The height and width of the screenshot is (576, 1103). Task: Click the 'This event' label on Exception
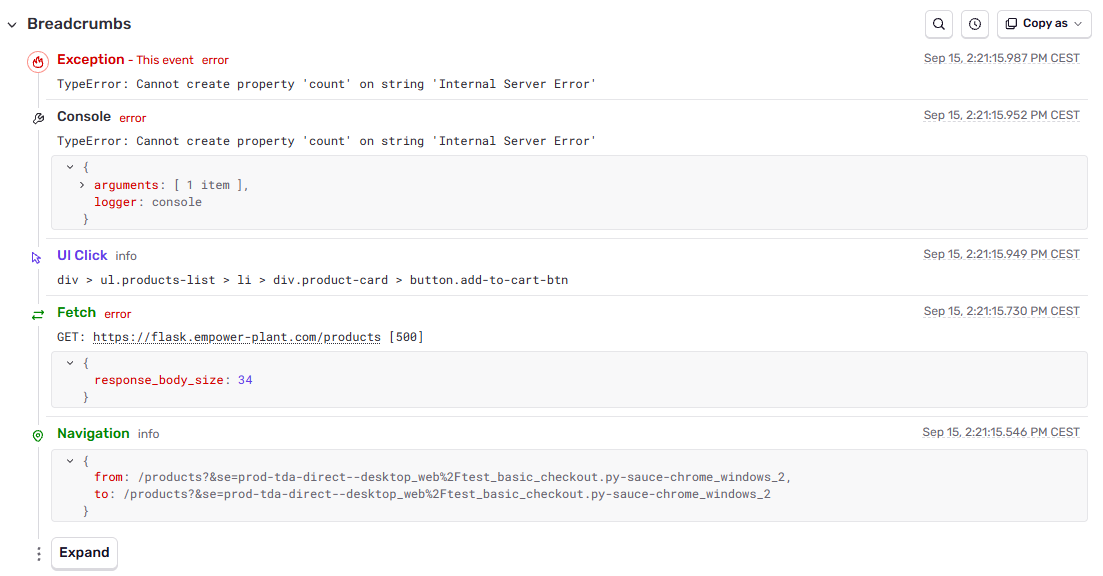click(x=165, y=60)
